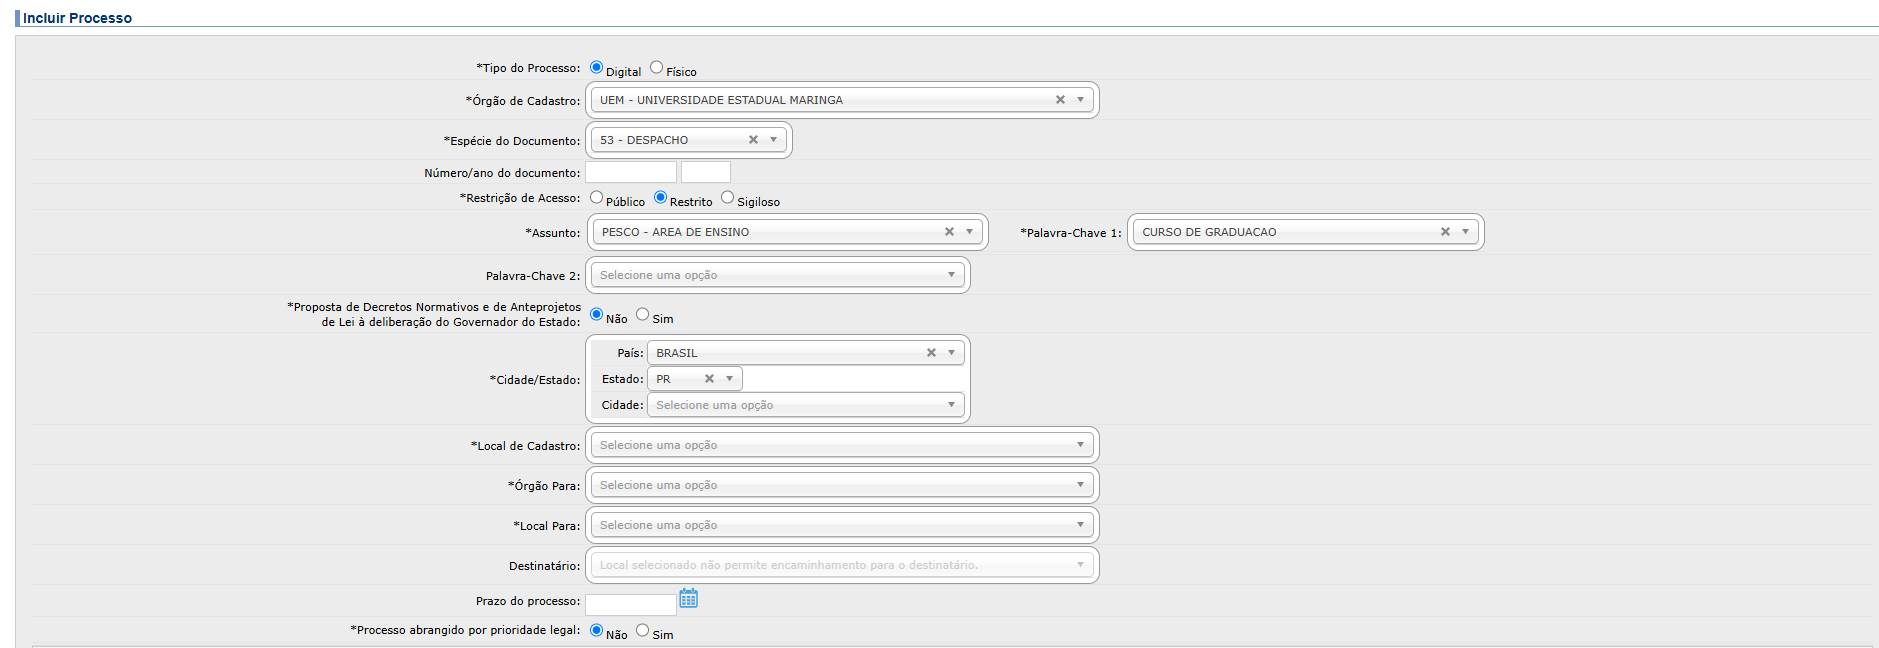The image size is (1879, 648).
Task: Clear the Espécie do Documento DESPACHO selection
Action: (753, 140)
